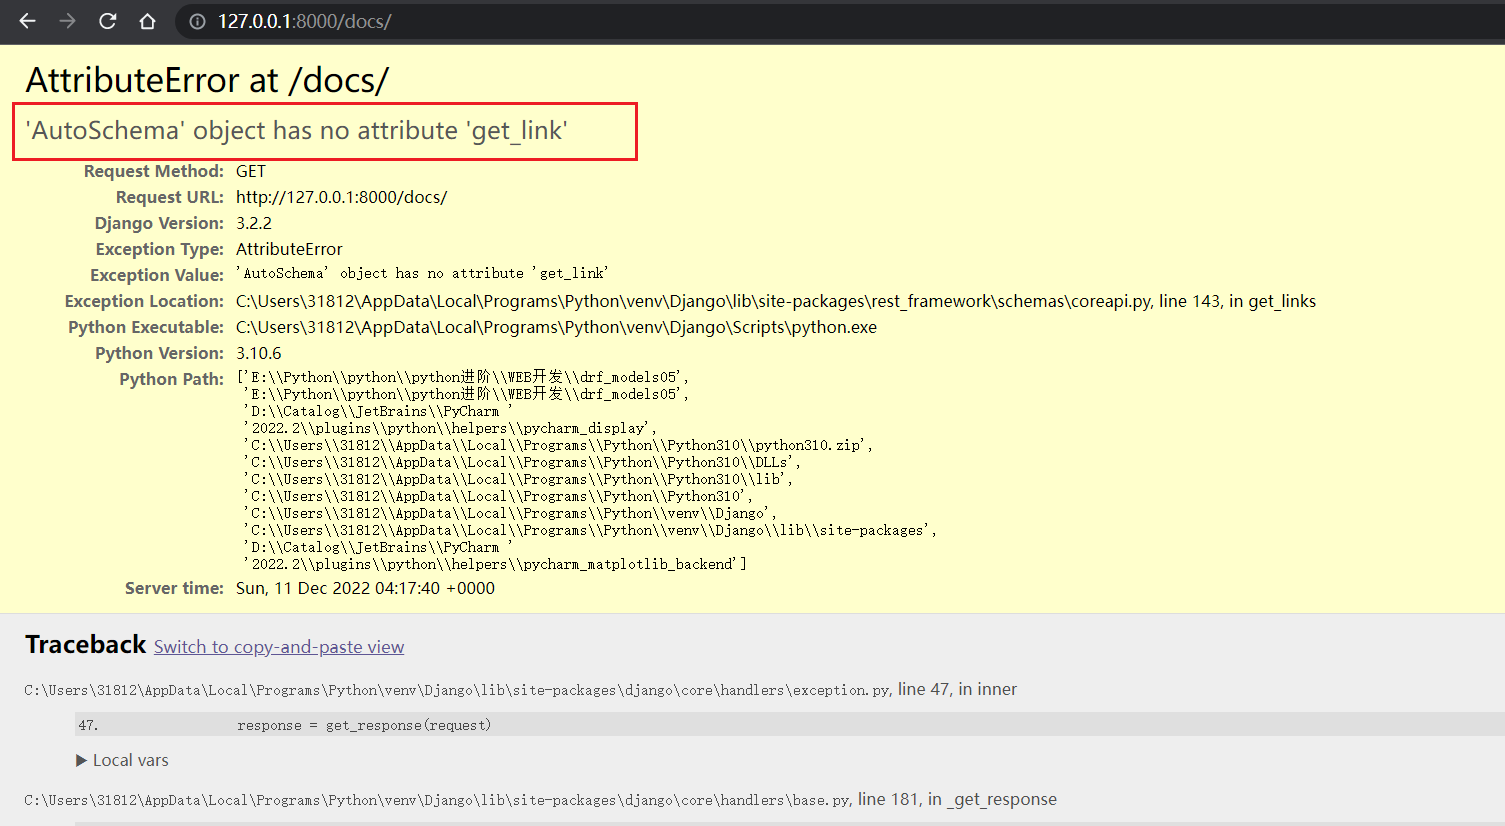Click the Python Path line ending pycharm_matplotlib_backend
This screenshot has width=1505, height=826.
point(495,564)
